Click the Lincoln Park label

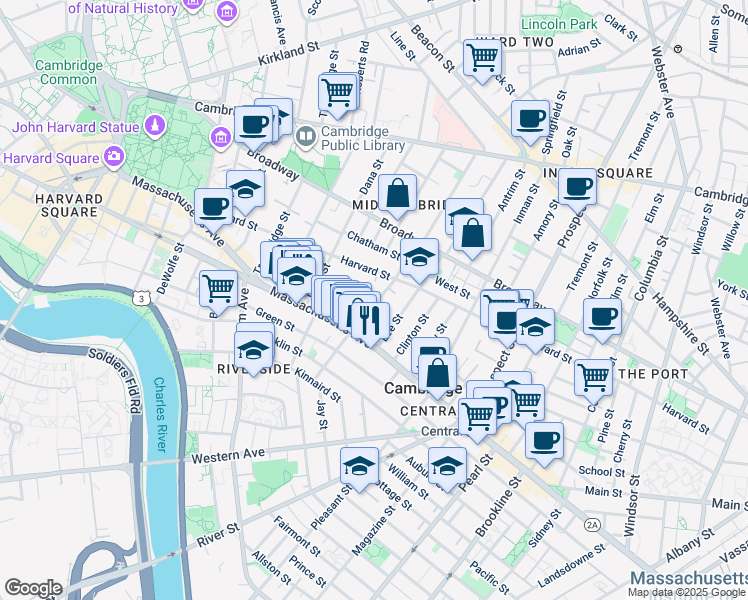click(x=559, y=24)
